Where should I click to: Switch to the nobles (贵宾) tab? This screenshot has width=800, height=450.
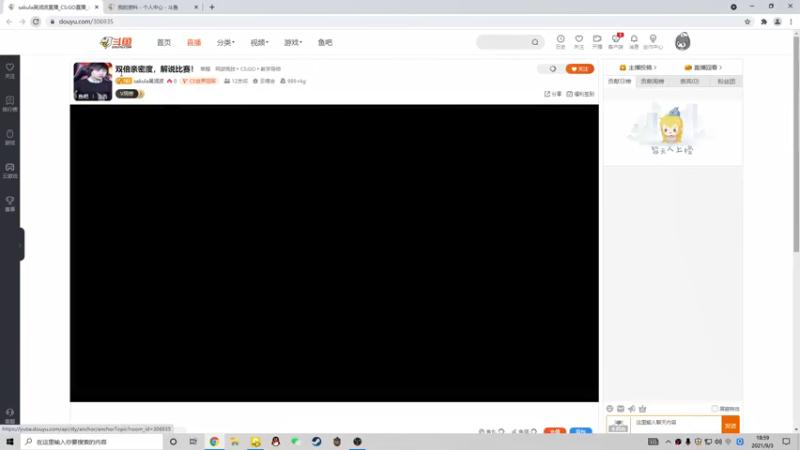tap(689, 81)
